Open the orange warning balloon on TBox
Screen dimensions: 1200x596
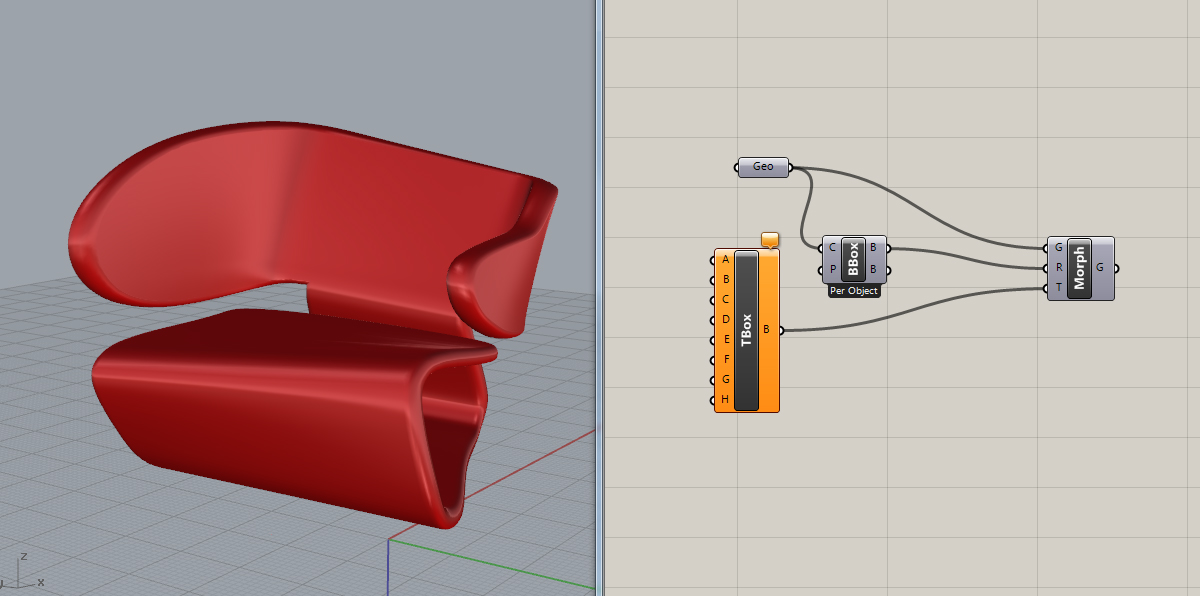click(x=769, y=240)
